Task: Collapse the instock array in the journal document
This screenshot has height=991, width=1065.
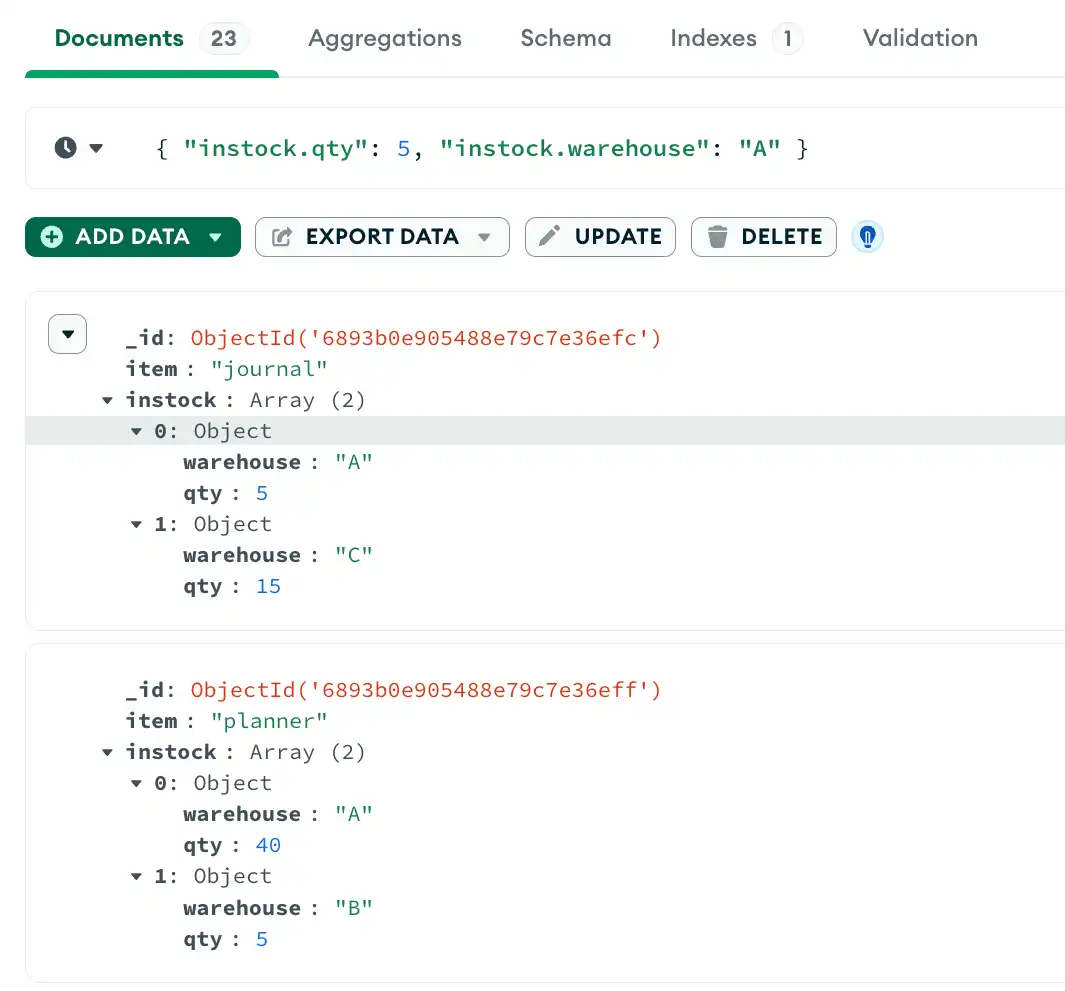Action: (107, 400)
